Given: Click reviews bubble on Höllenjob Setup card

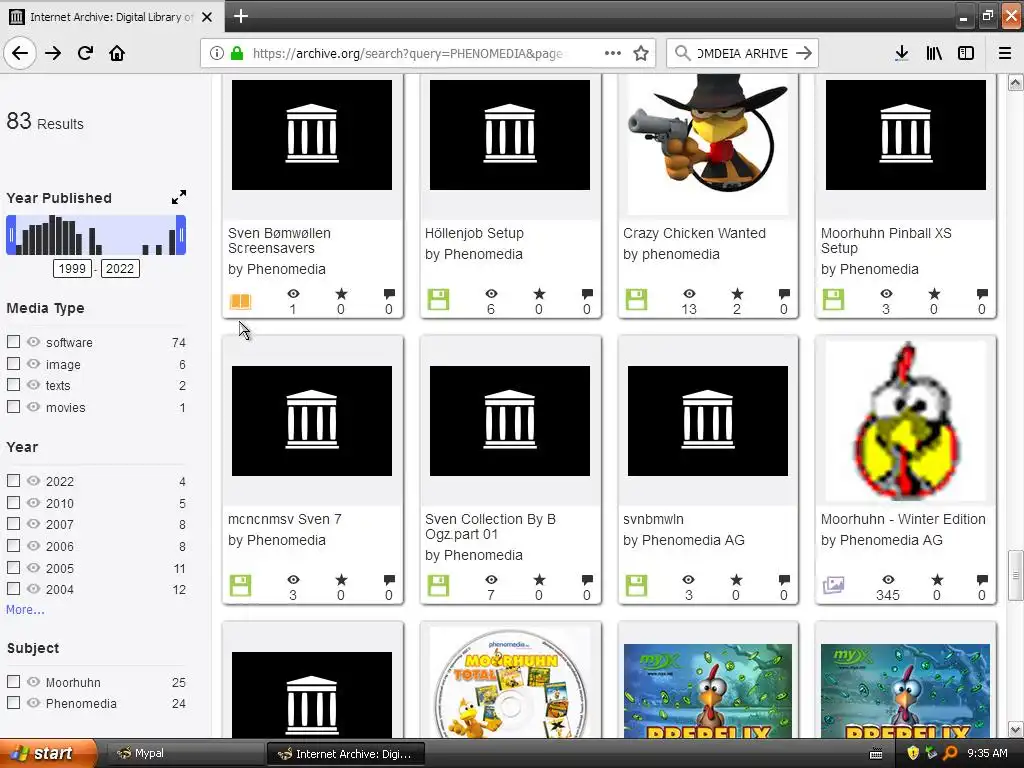Looking at the screenshot, I should (x=587, y=294).
